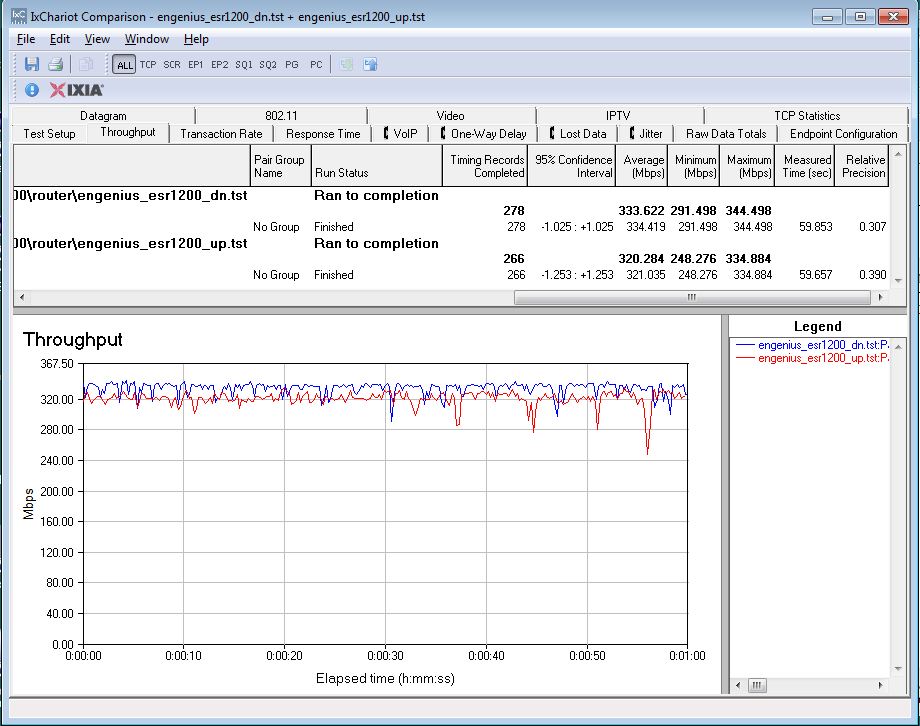This screenshot has height=726, width=920.
Task: Open the File menu
Action: pyautogui.click(x=26, y=39)
